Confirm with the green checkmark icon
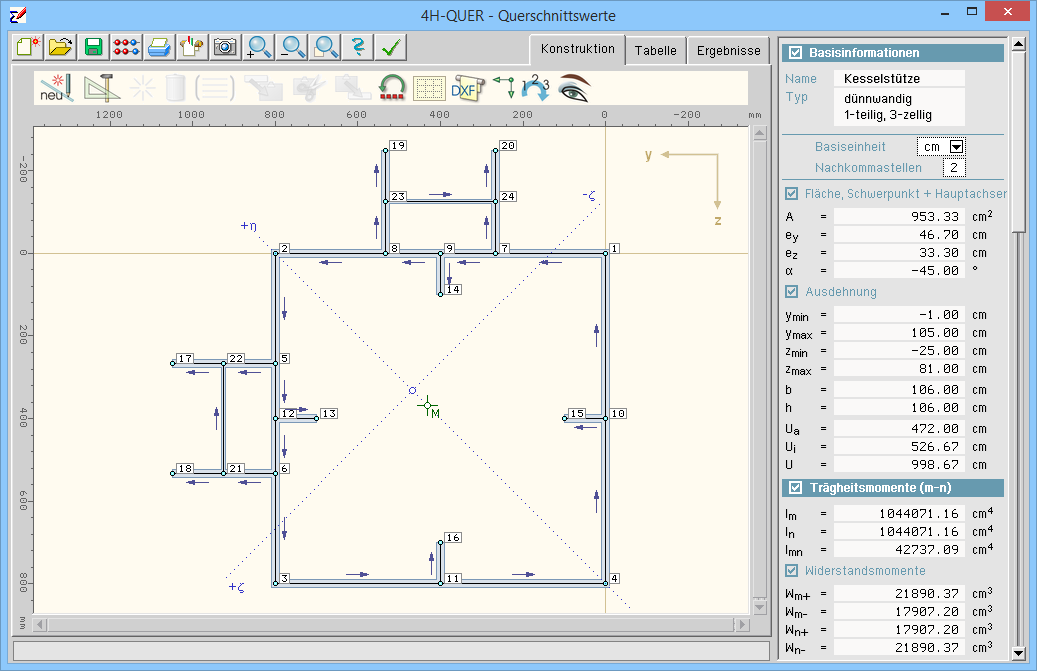 392,46
